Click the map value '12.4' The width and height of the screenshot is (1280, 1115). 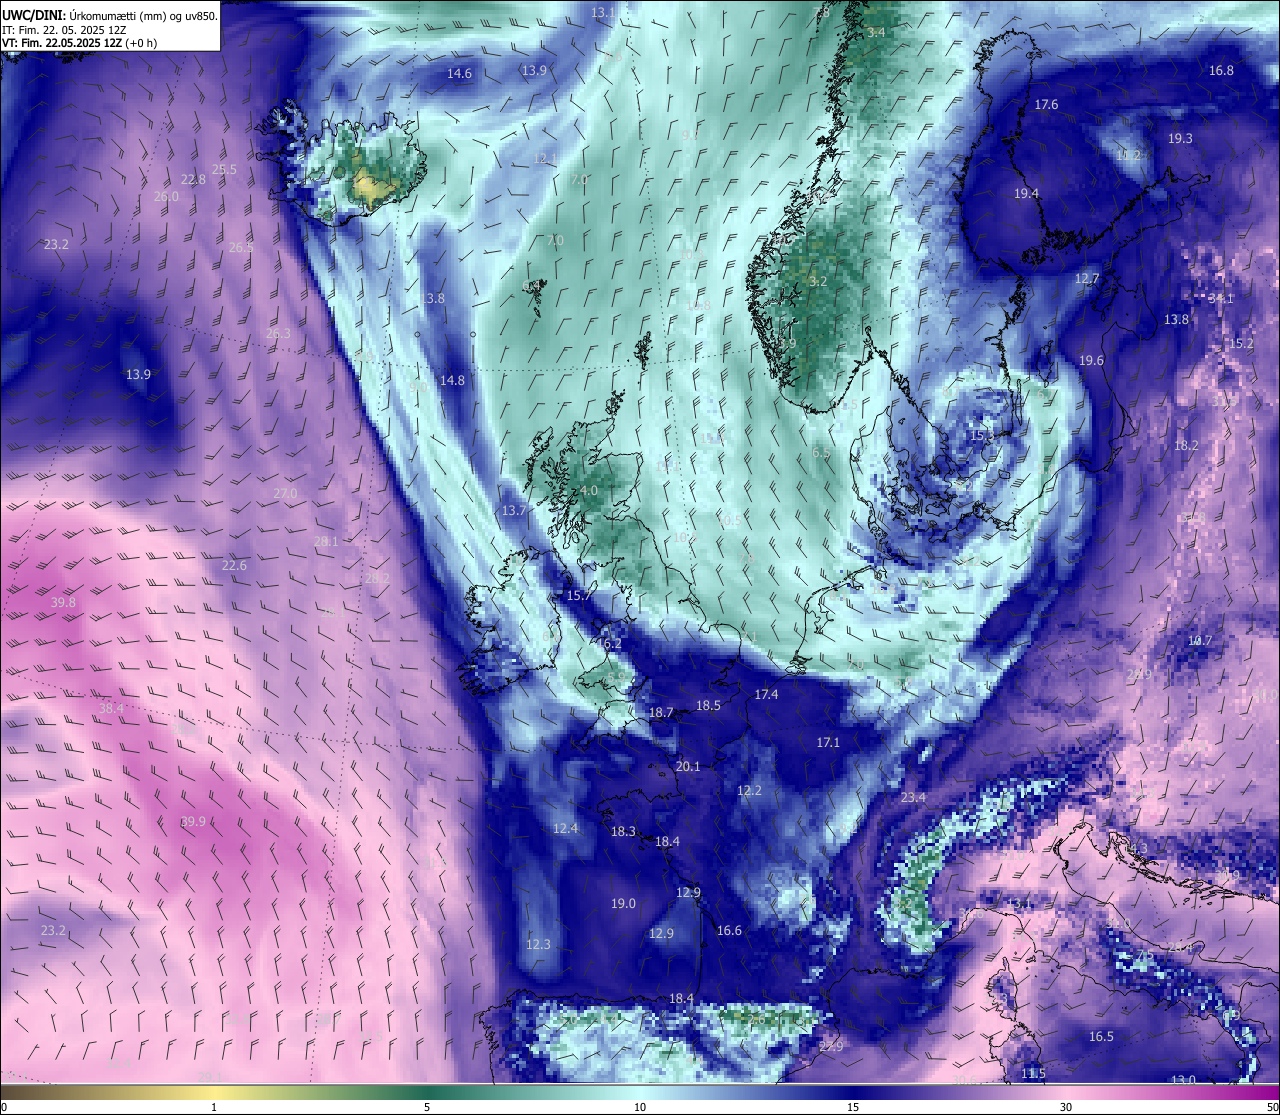pos(565,829)
